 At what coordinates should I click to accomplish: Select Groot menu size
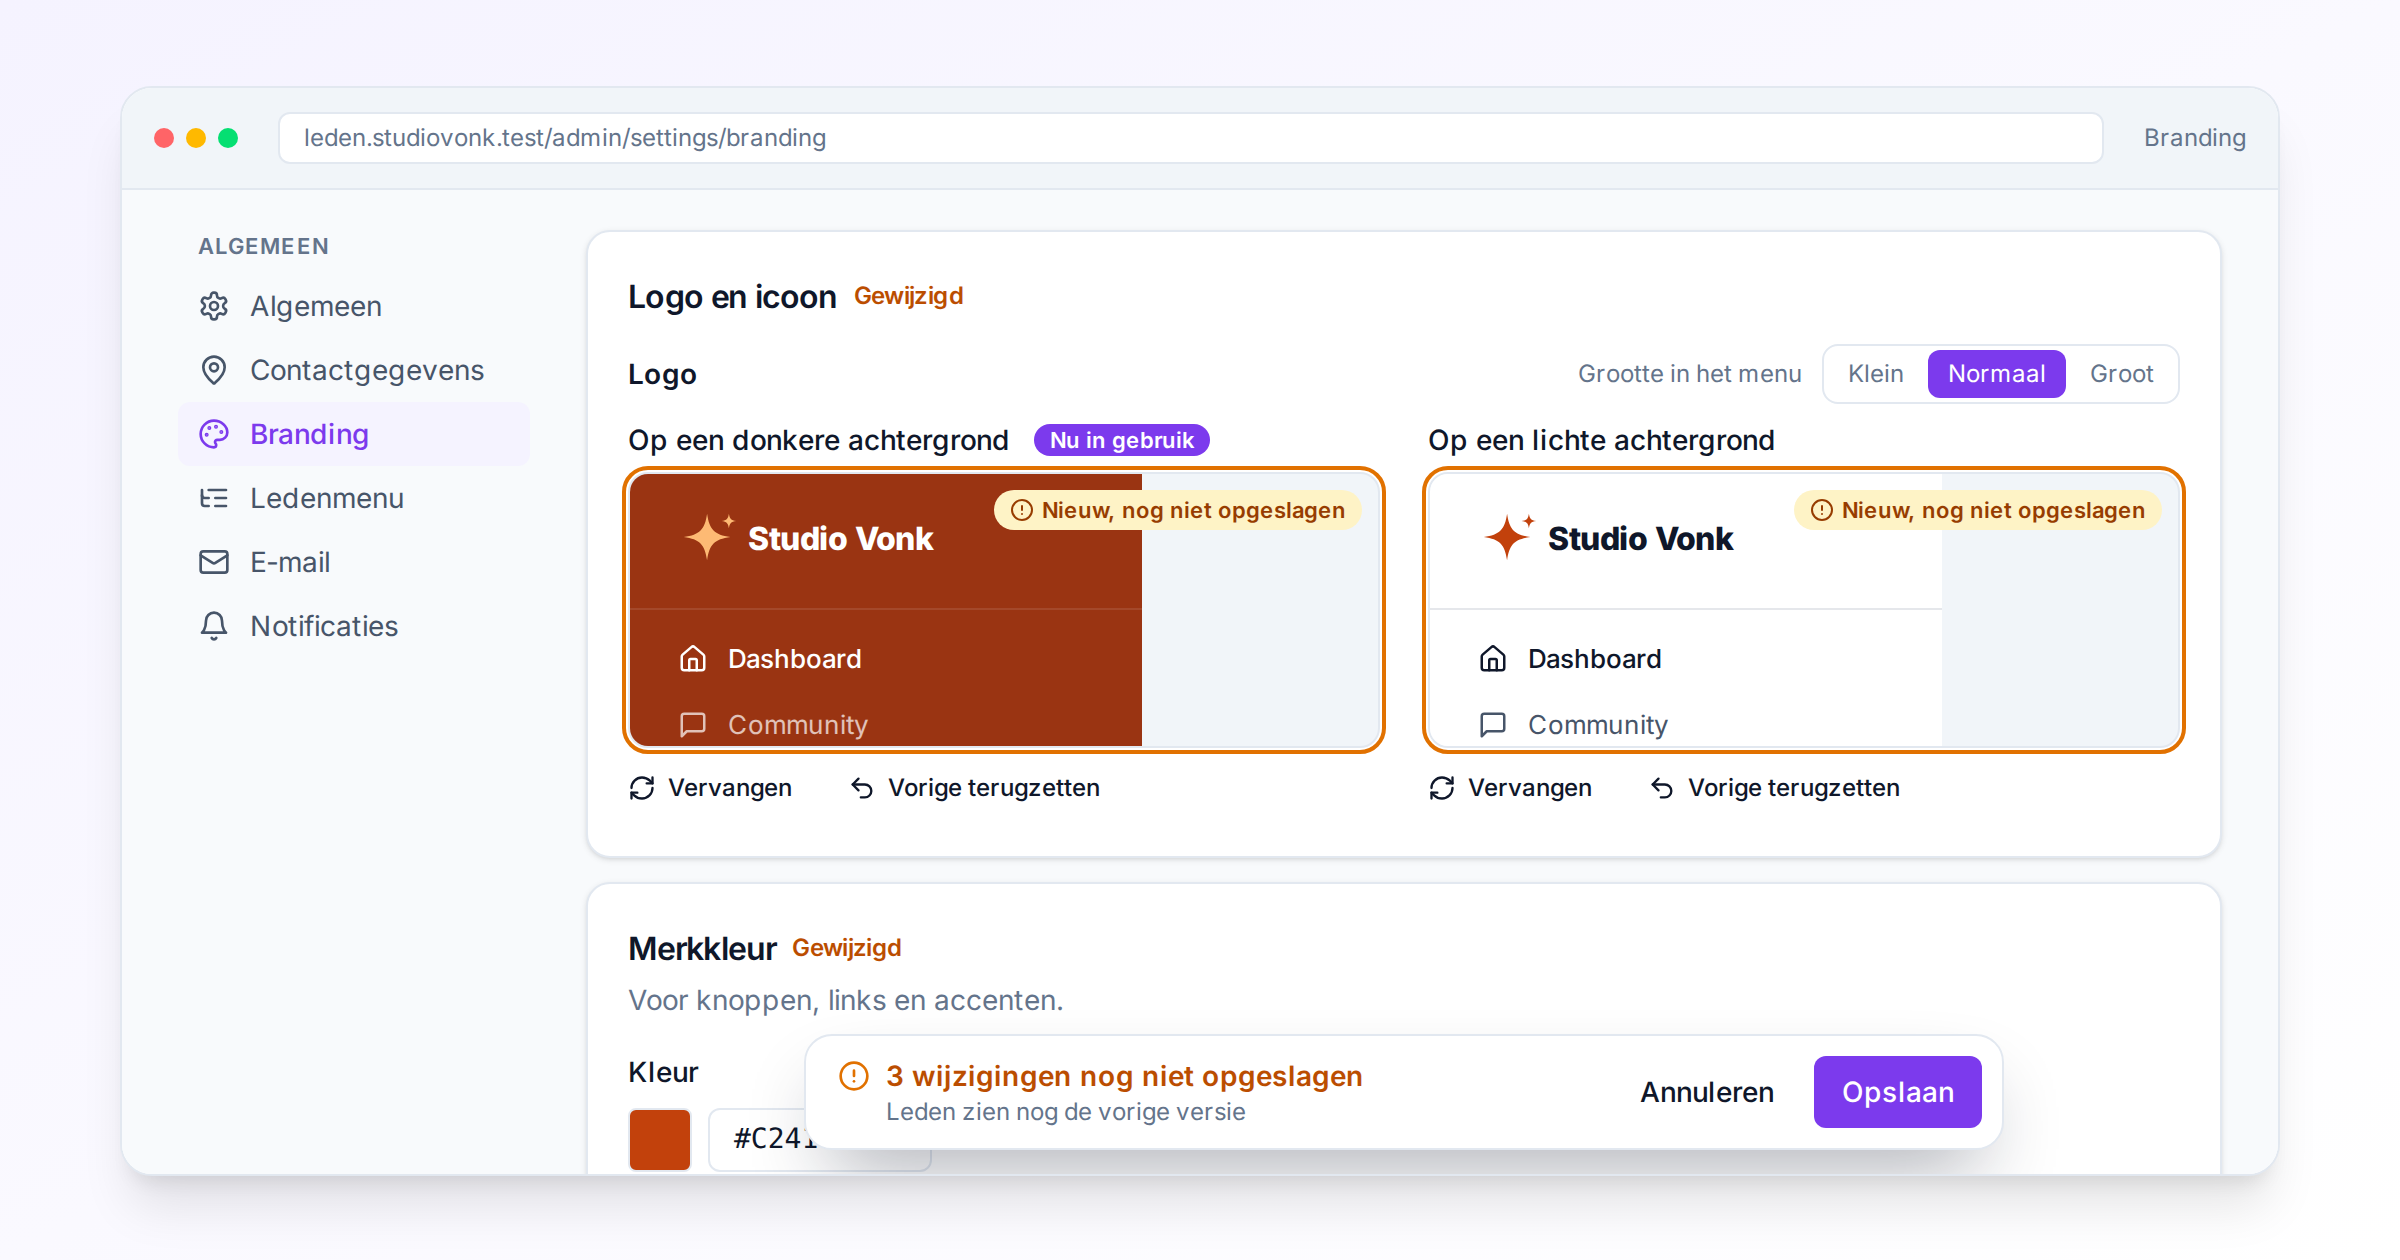coord(2121,374)
